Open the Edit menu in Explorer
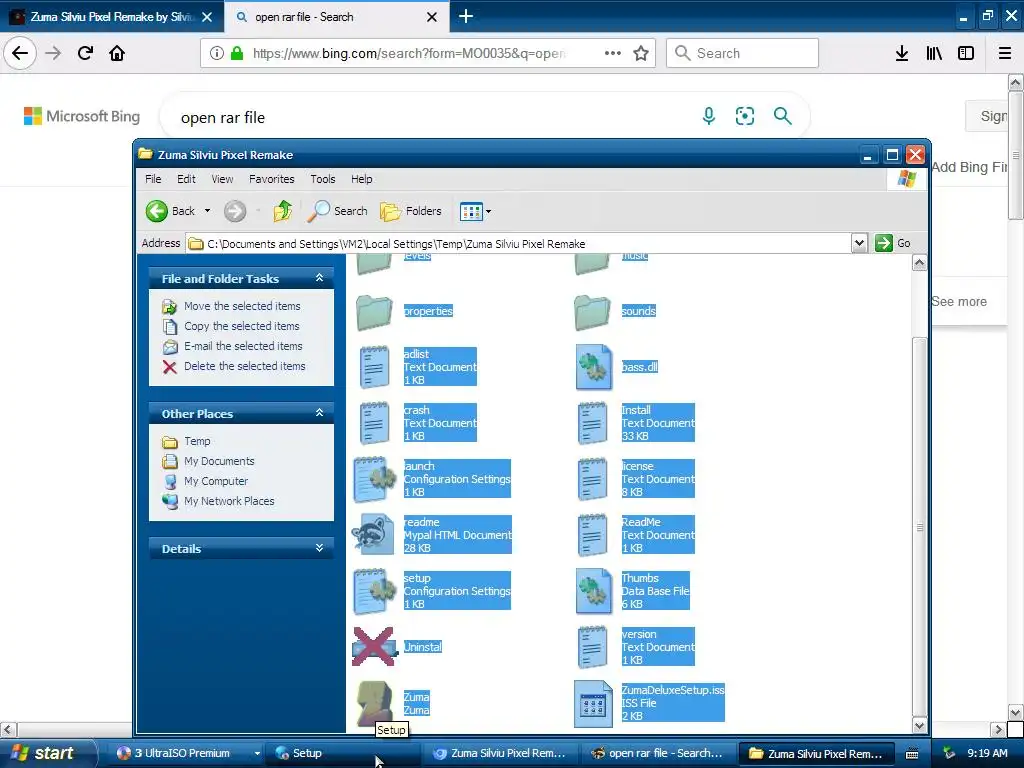1024x768 pixels. tap(186, 179)
